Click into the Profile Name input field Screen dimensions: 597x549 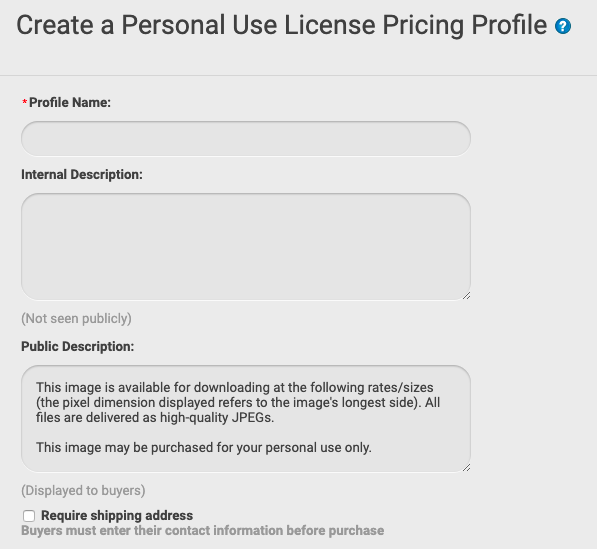[x=246, y=139]
